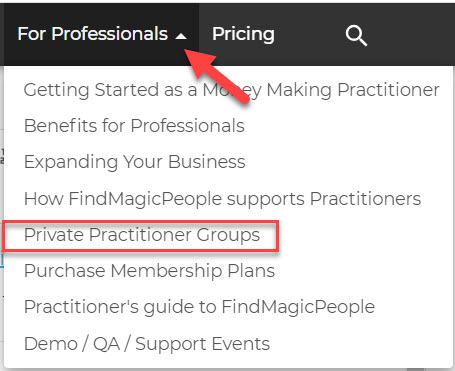
Task: Go to the Pricing nav item
Action: 243,34
